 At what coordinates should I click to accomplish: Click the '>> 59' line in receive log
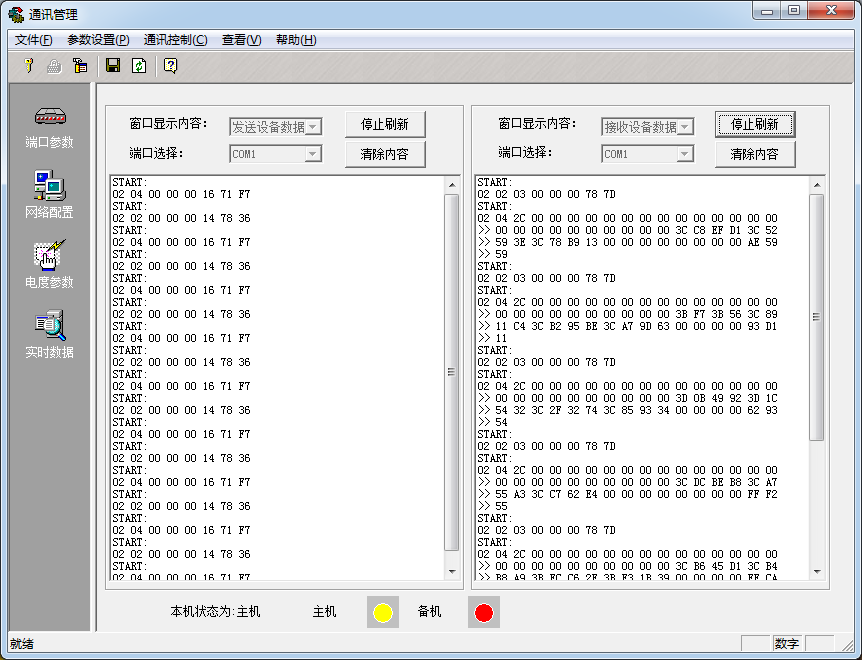(493, 254)
